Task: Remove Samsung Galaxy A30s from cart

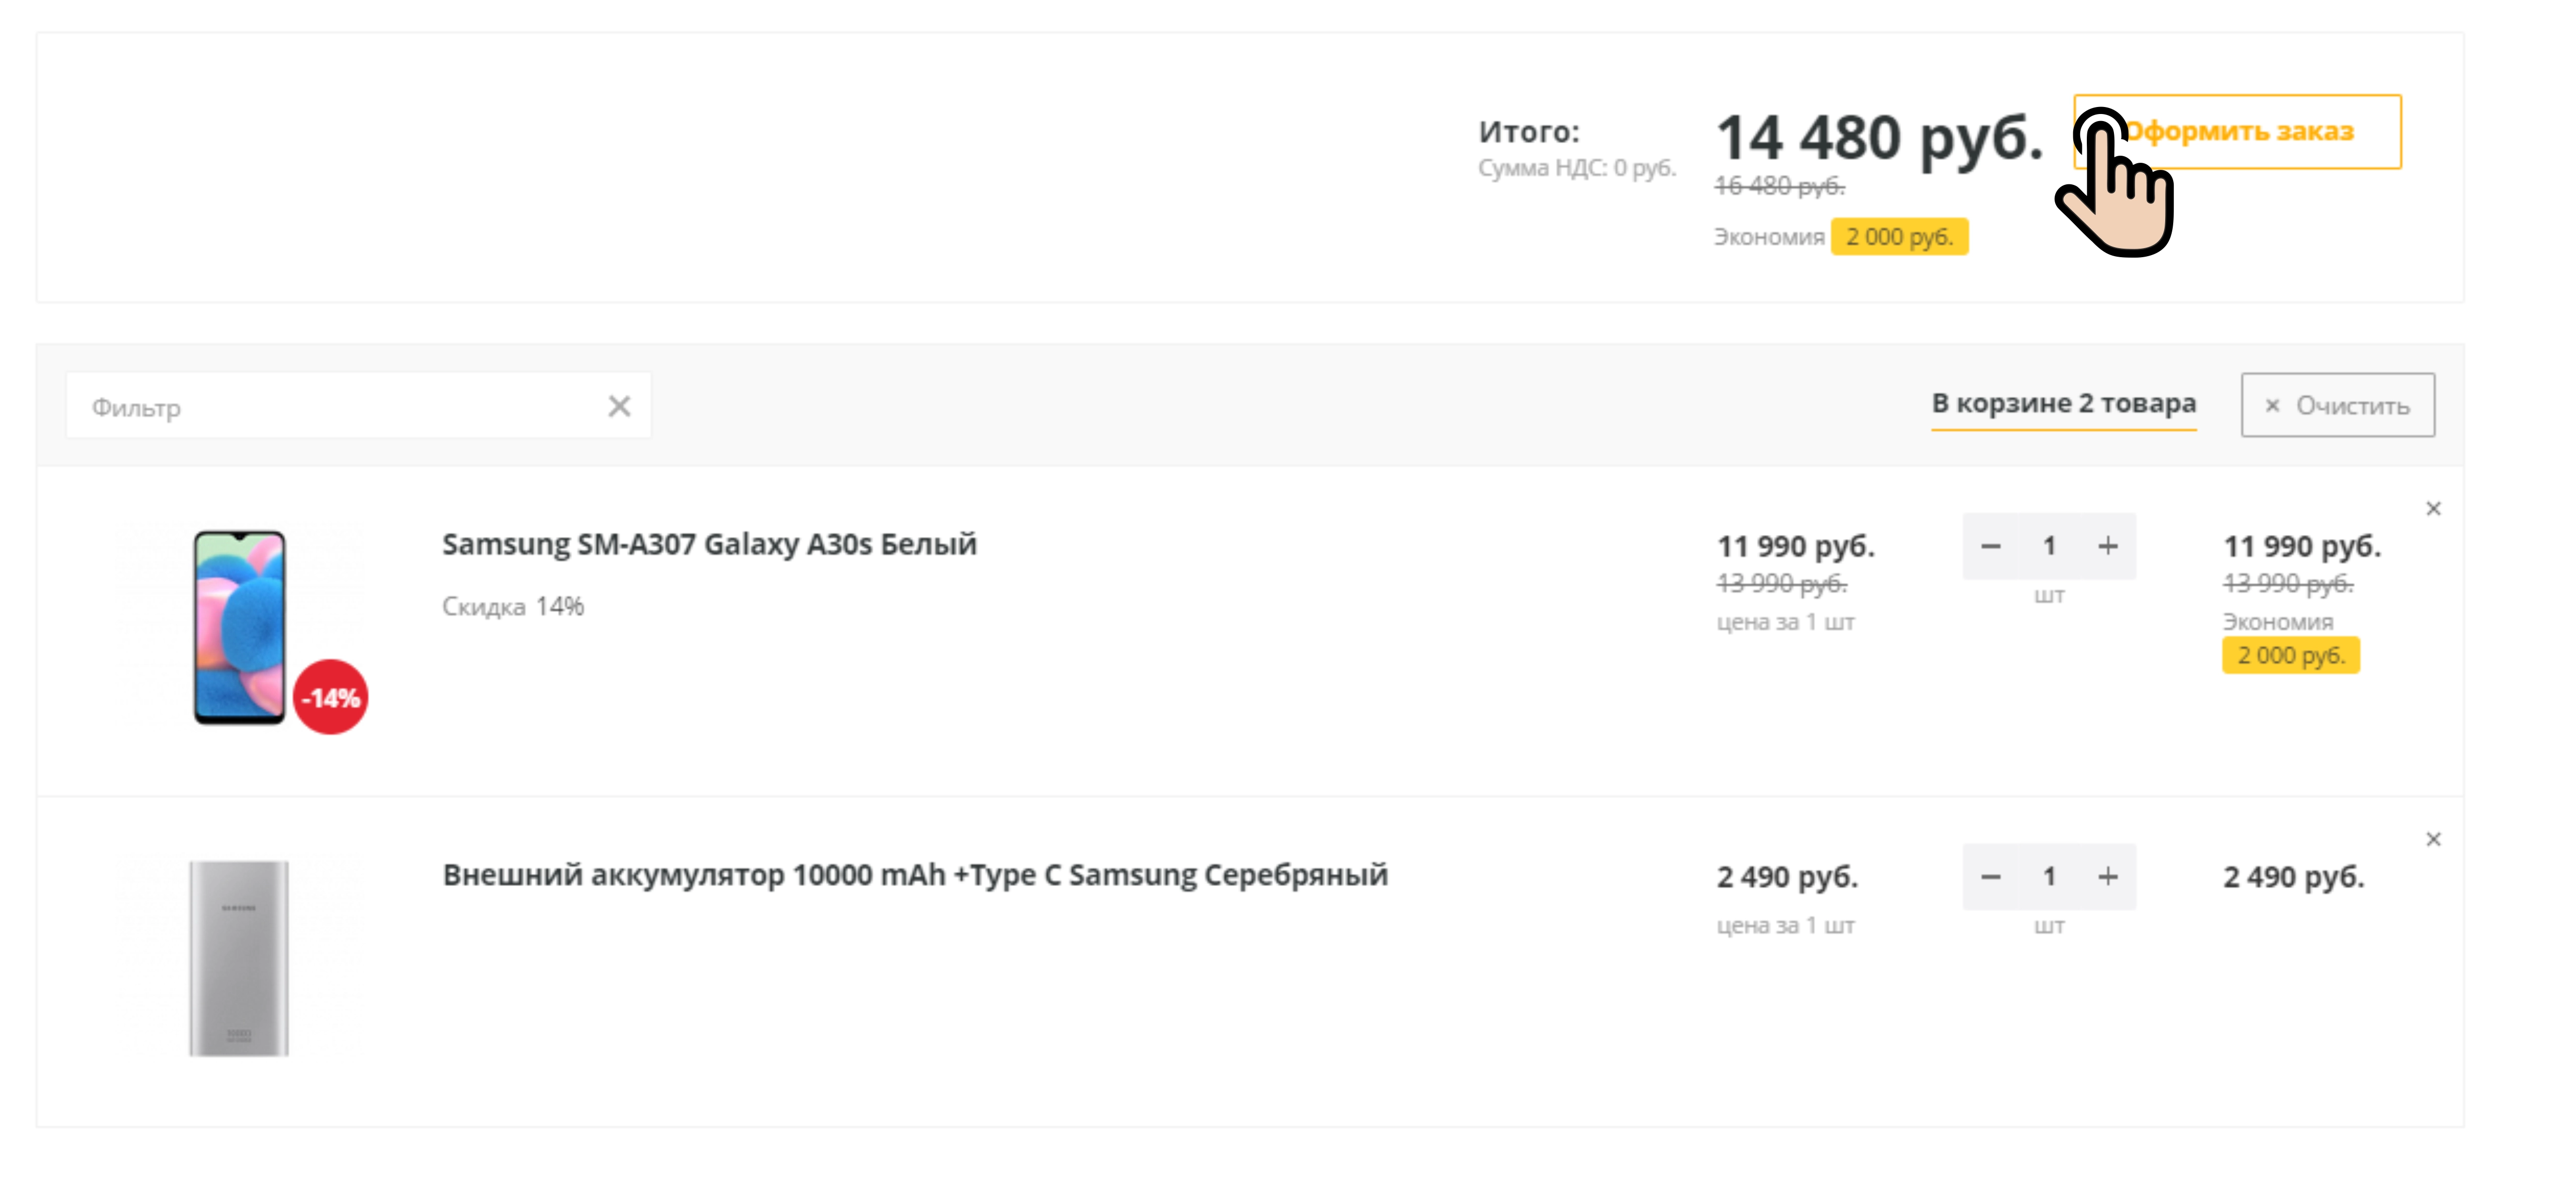Action: click(x=2433, y=509)
